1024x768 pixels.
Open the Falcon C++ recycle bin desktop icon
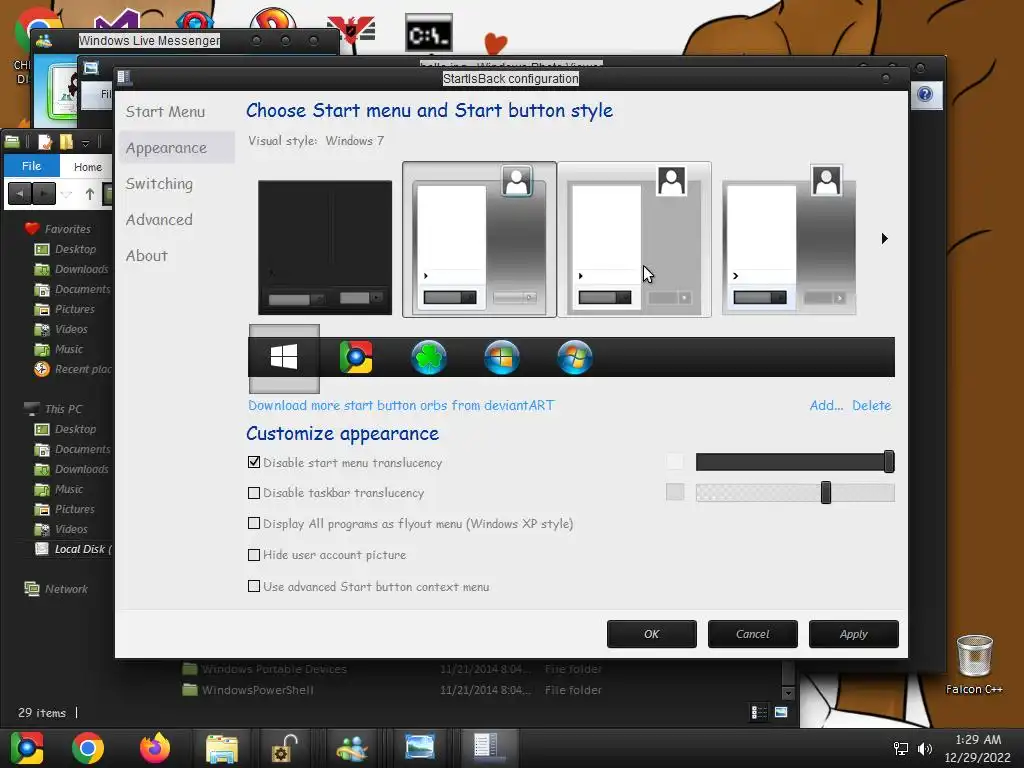pos(974,664)
